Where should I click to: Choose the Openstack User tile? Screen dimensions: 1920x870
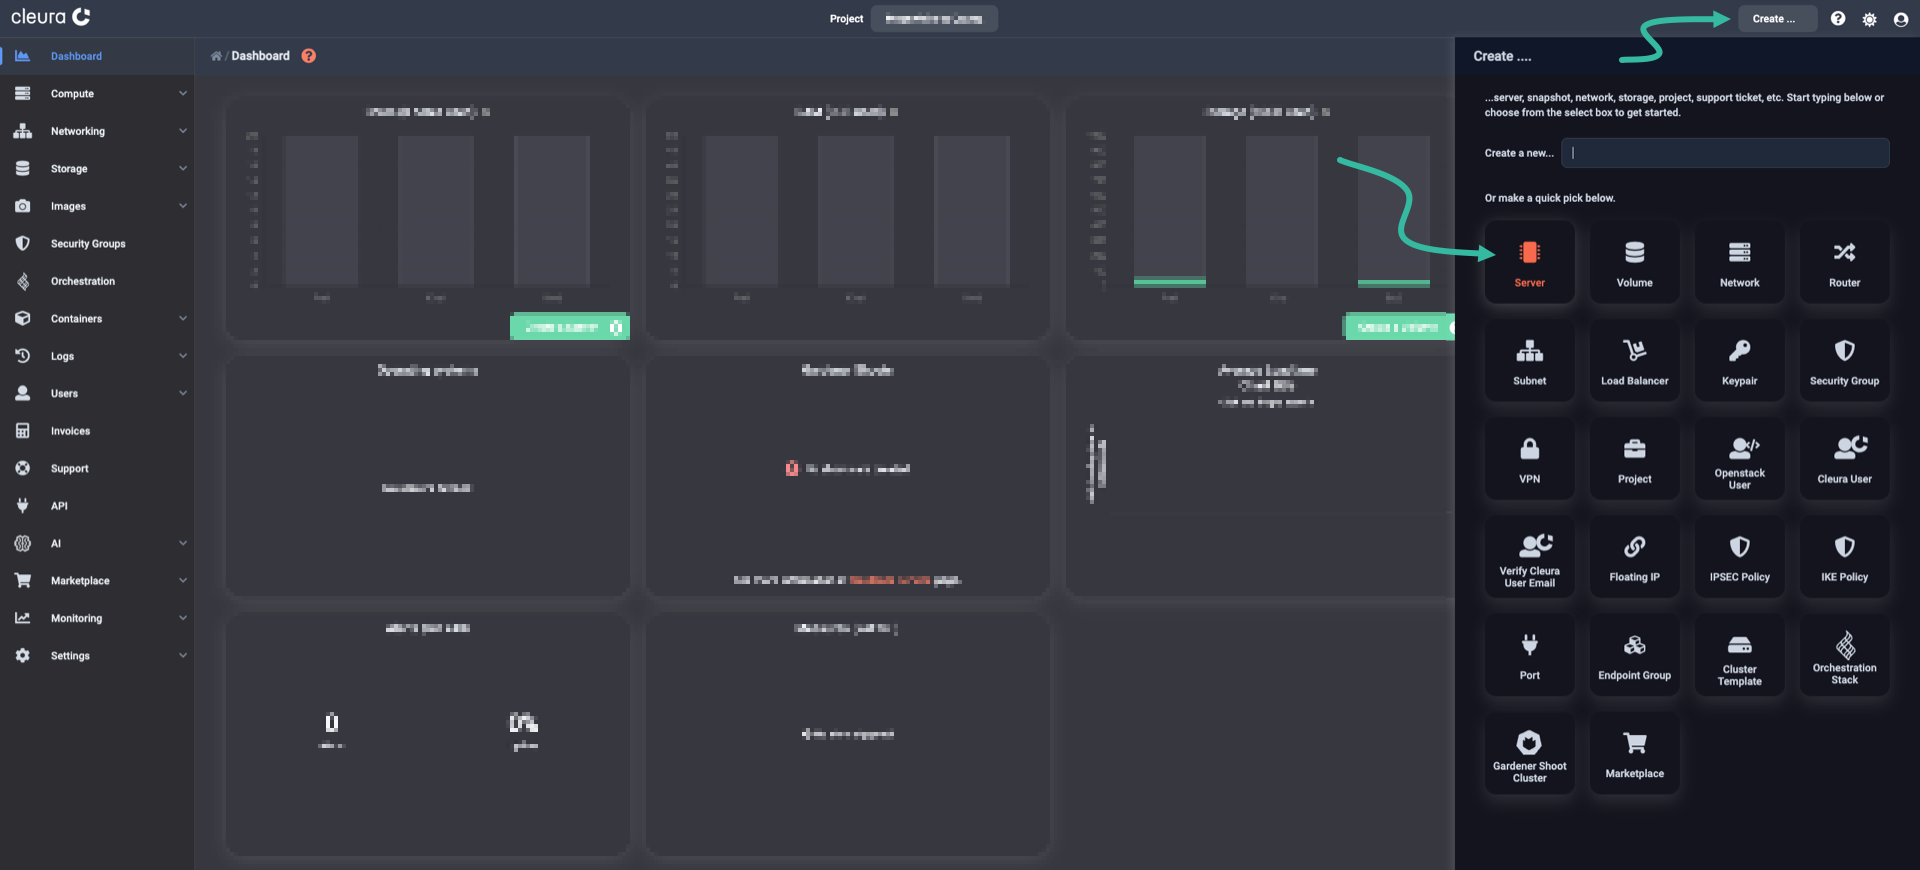pos(1739,459)
